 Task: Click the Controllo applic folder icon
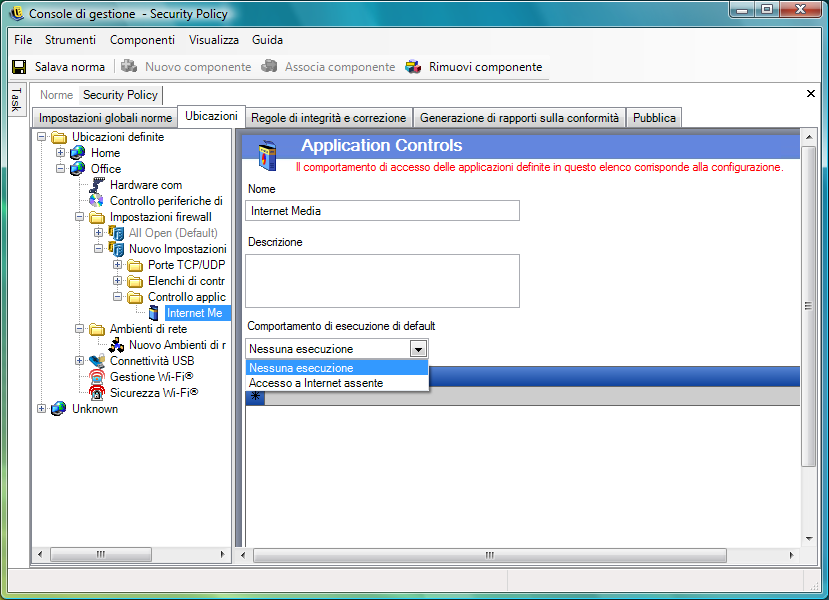pos(135,297)
